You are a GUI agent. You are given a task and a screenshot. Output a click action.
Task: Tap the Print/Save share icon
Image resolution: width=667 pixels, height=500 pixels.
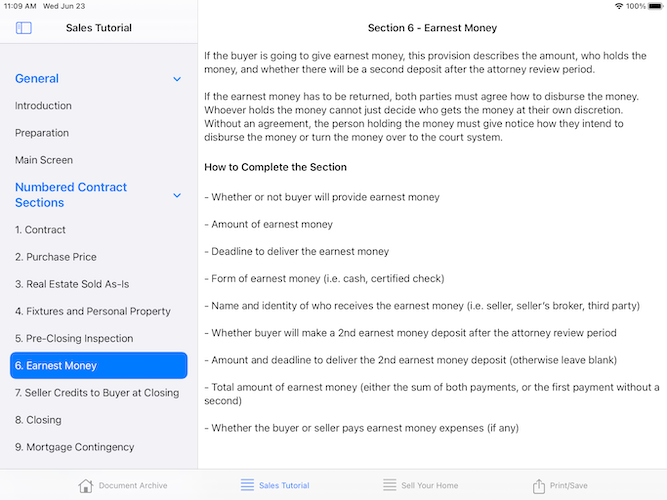point(539,486)
